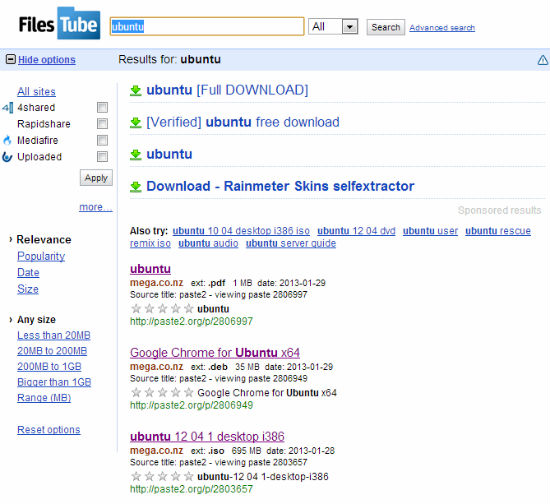The height and width of the screenshot is (504, 550).
Task: Click the Search button
Action: pyautogui.click(x=386, y=27)
